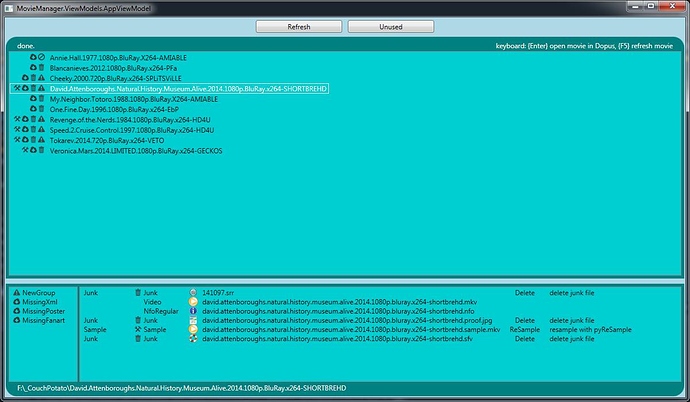Select the Speed.2.Cruise.Control.1997 movie entry

tap(132, 130)
